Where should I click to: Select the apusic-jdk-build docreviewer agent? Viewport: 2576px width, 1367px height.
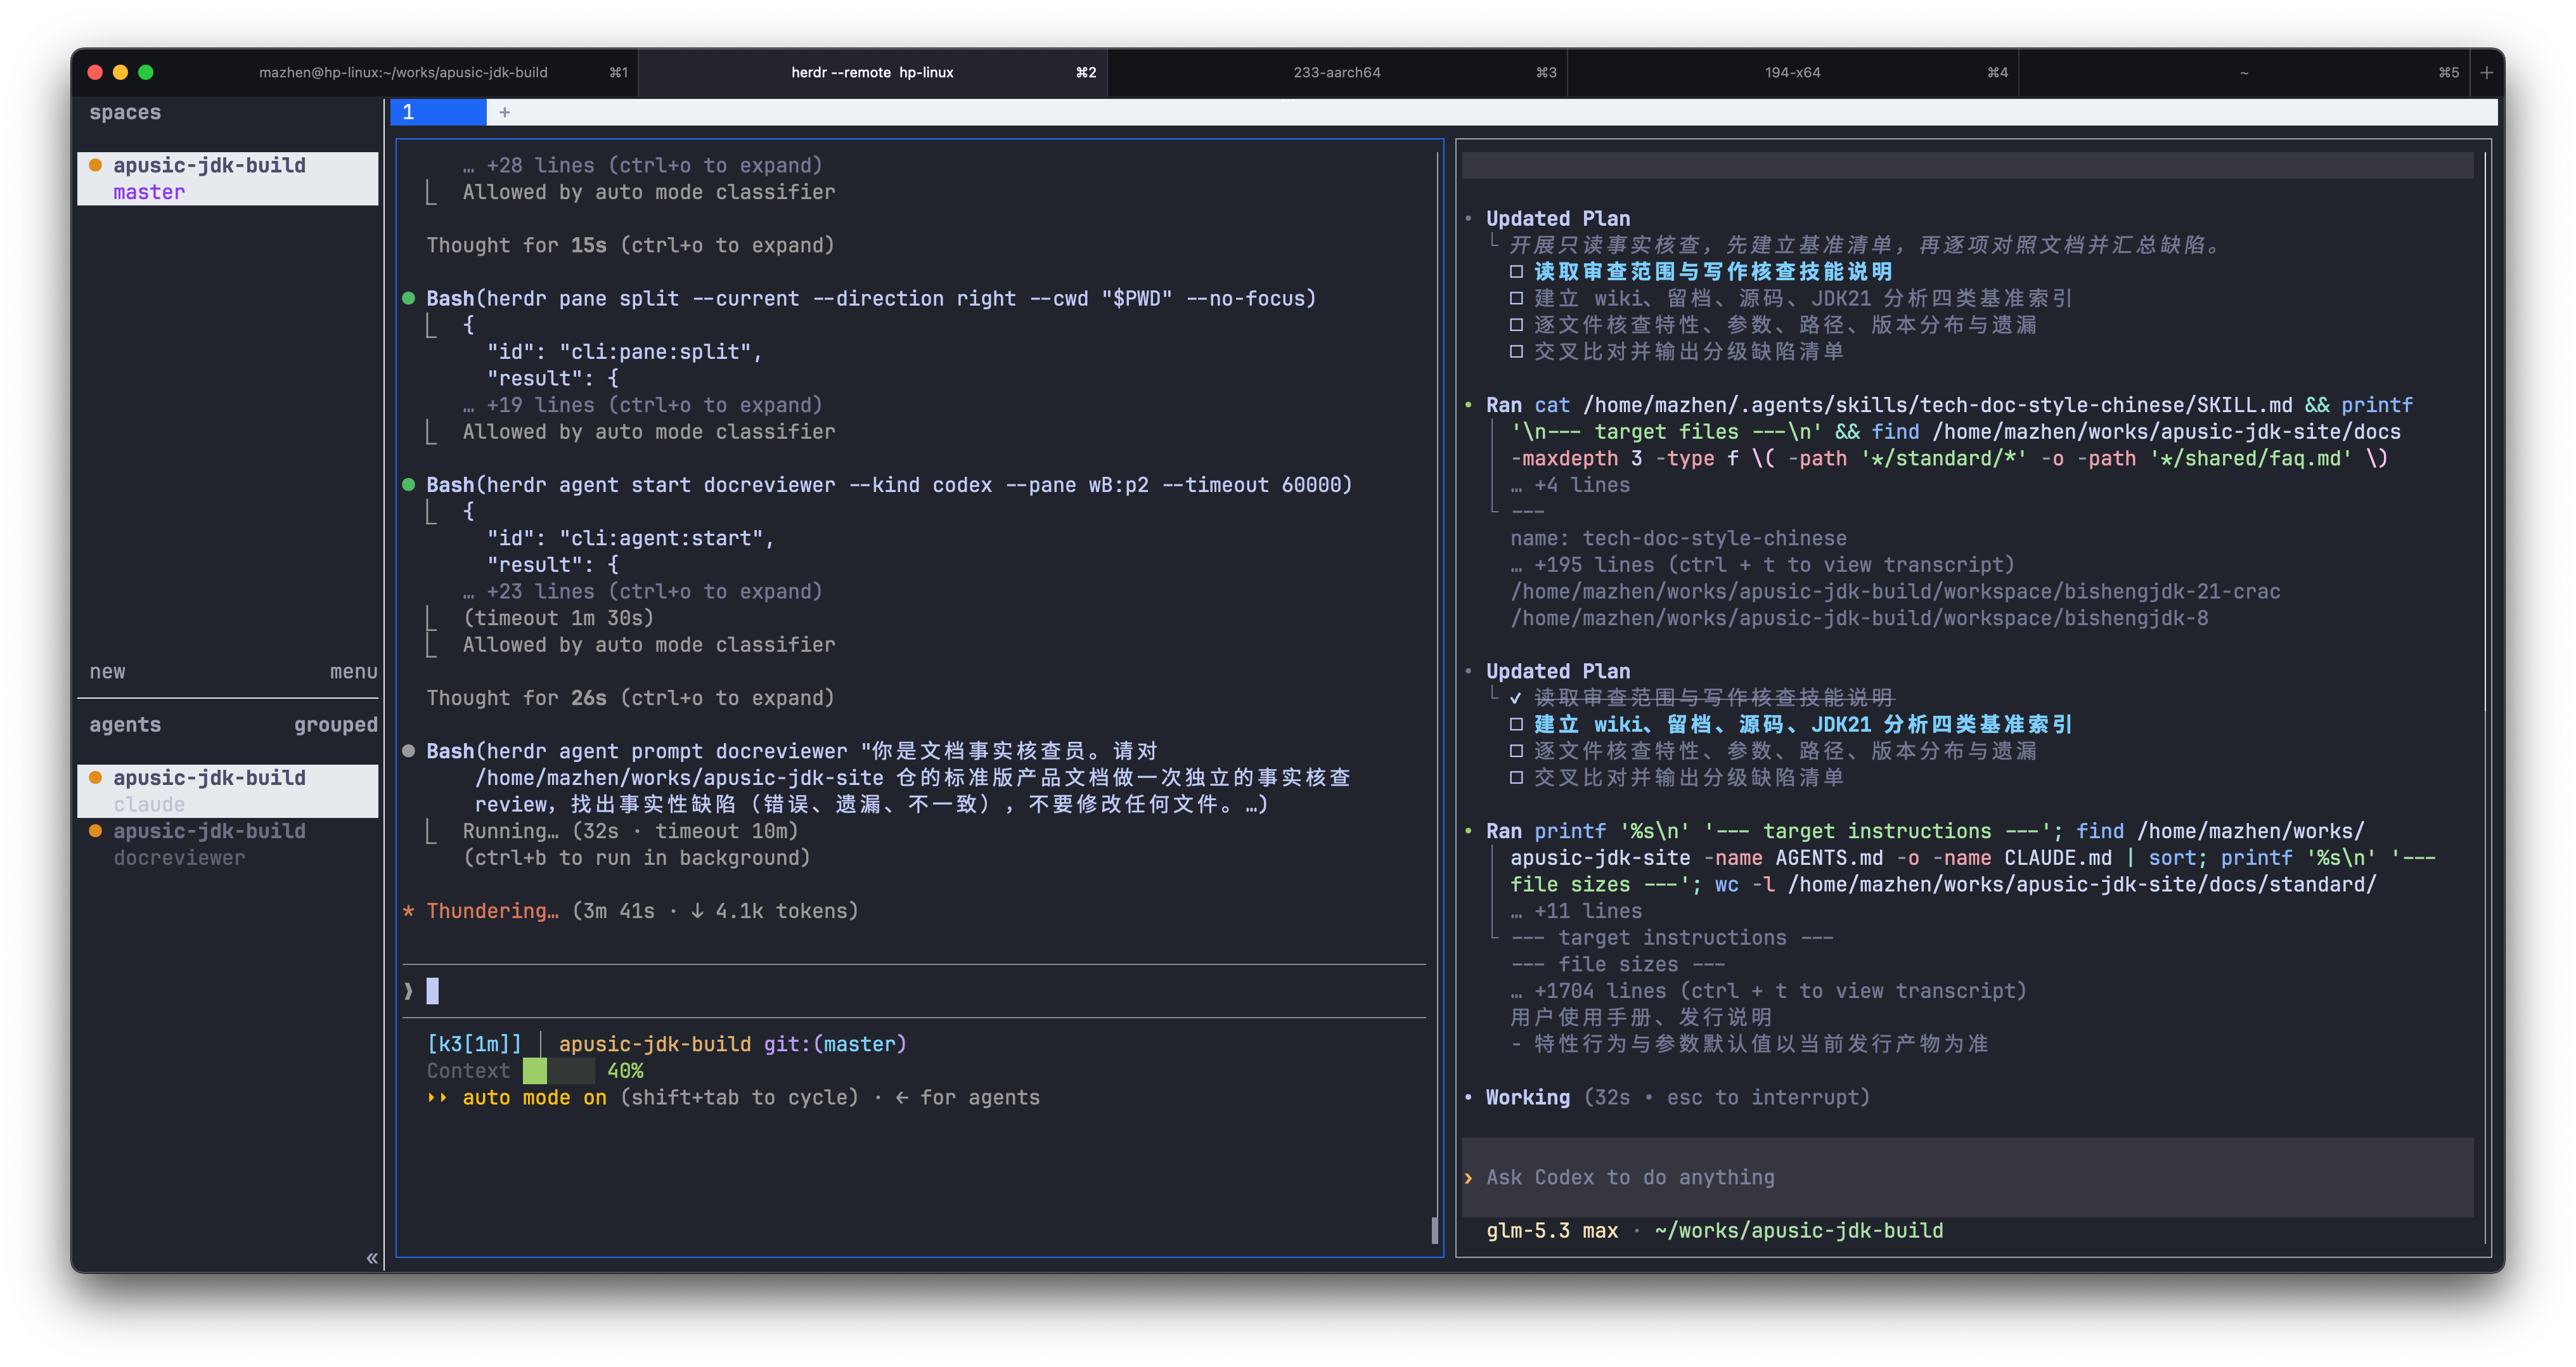[x=228, y=844]
